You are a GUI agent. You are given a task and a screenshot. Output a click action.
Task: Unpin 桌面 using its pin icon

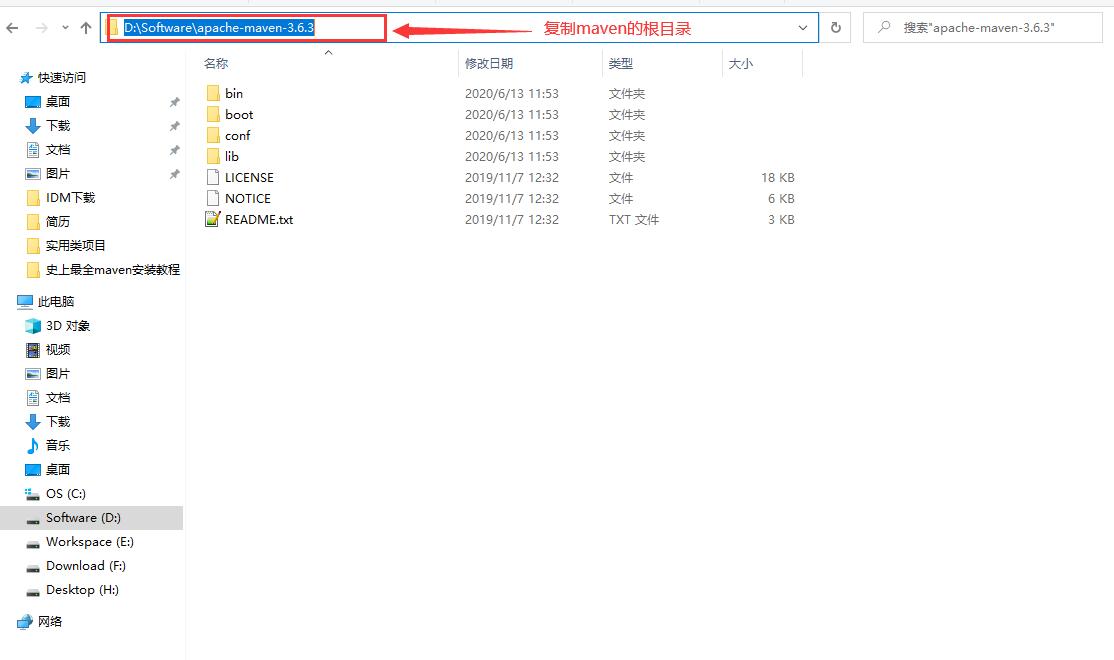pos(175,102)
